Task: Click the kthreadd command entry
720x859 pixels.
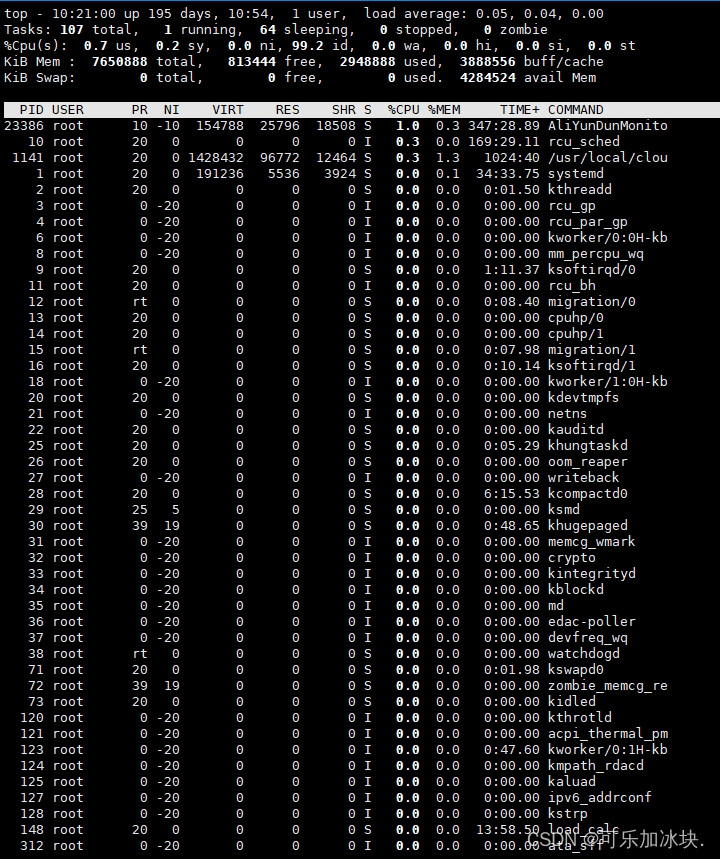Action: [x=580, y=190]
